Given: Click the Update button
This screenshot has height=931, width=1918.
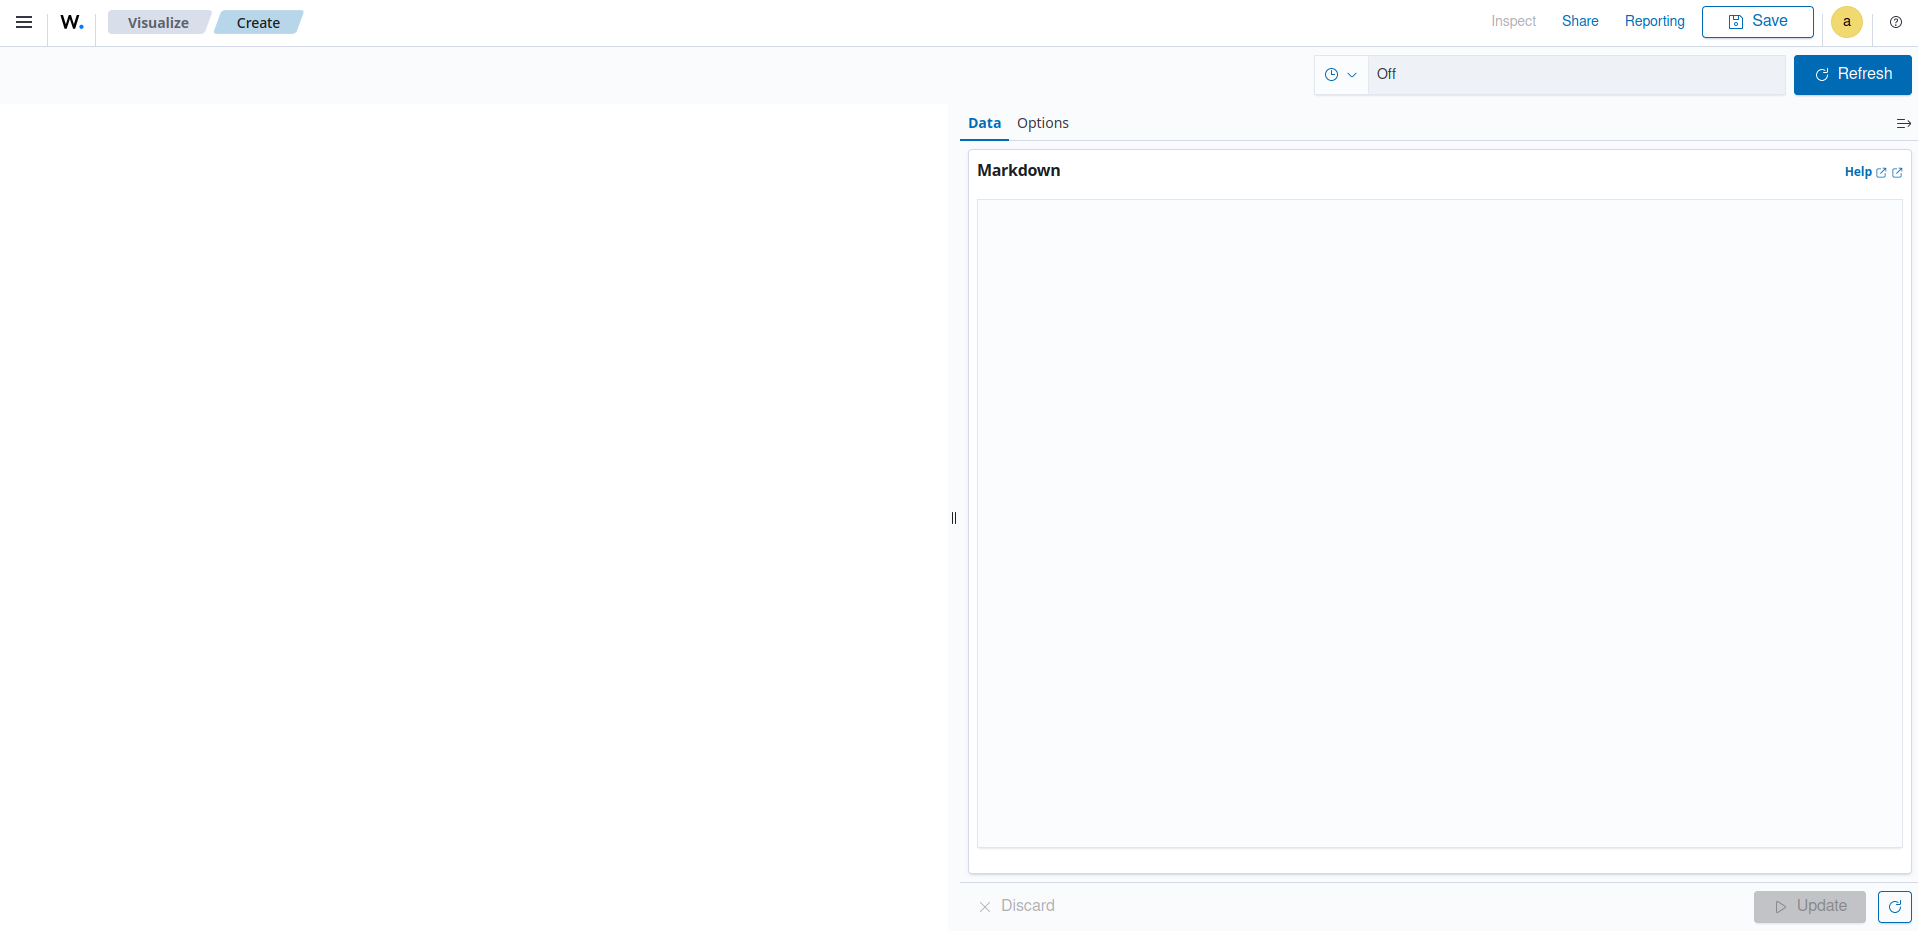Looking at the screenshot, I should click(x=1809, y=906).
